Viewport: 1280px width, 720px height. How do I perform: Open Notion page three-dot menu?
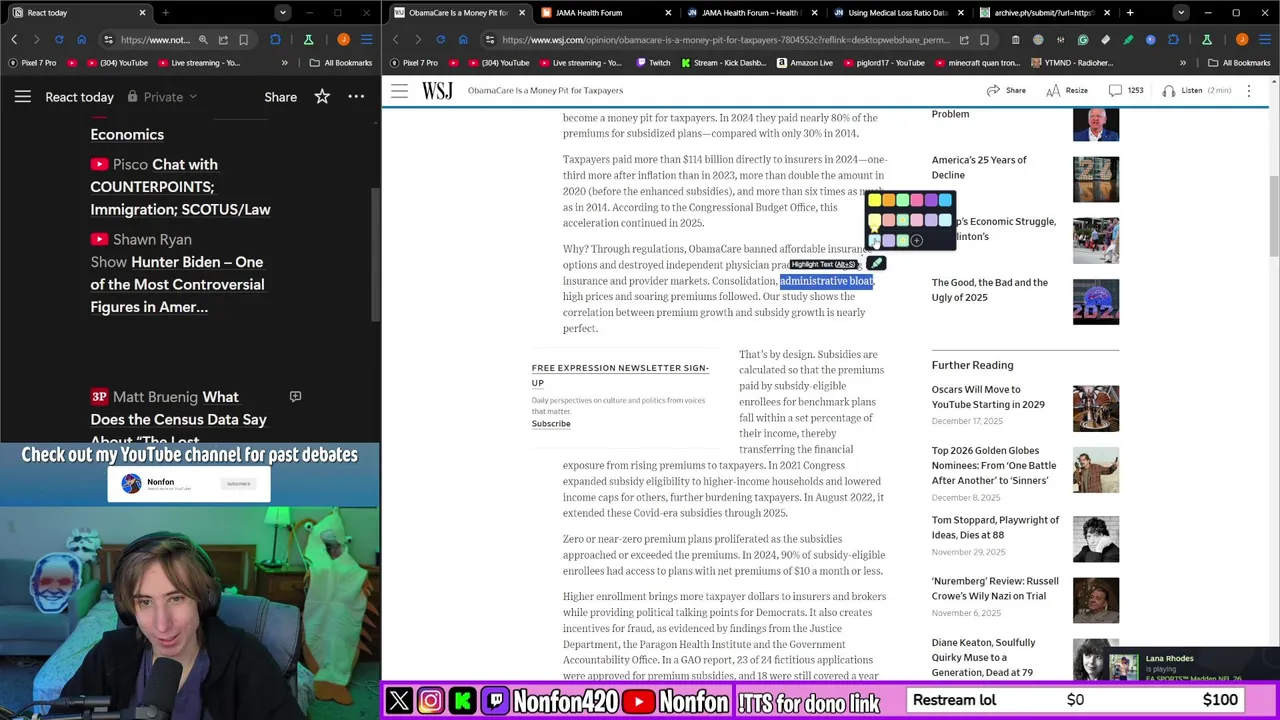click(356, 97)
